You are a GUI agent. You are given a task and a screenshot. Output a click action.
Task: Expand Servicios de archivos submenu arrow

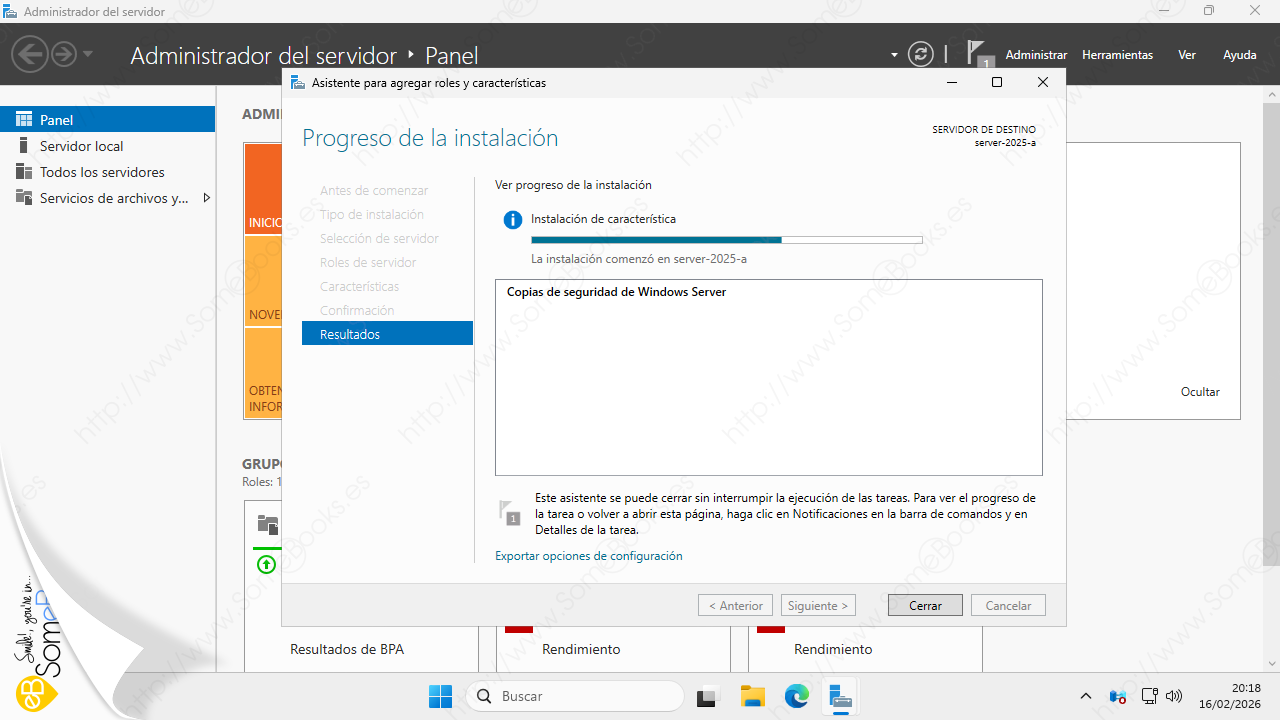click(206, 198)
